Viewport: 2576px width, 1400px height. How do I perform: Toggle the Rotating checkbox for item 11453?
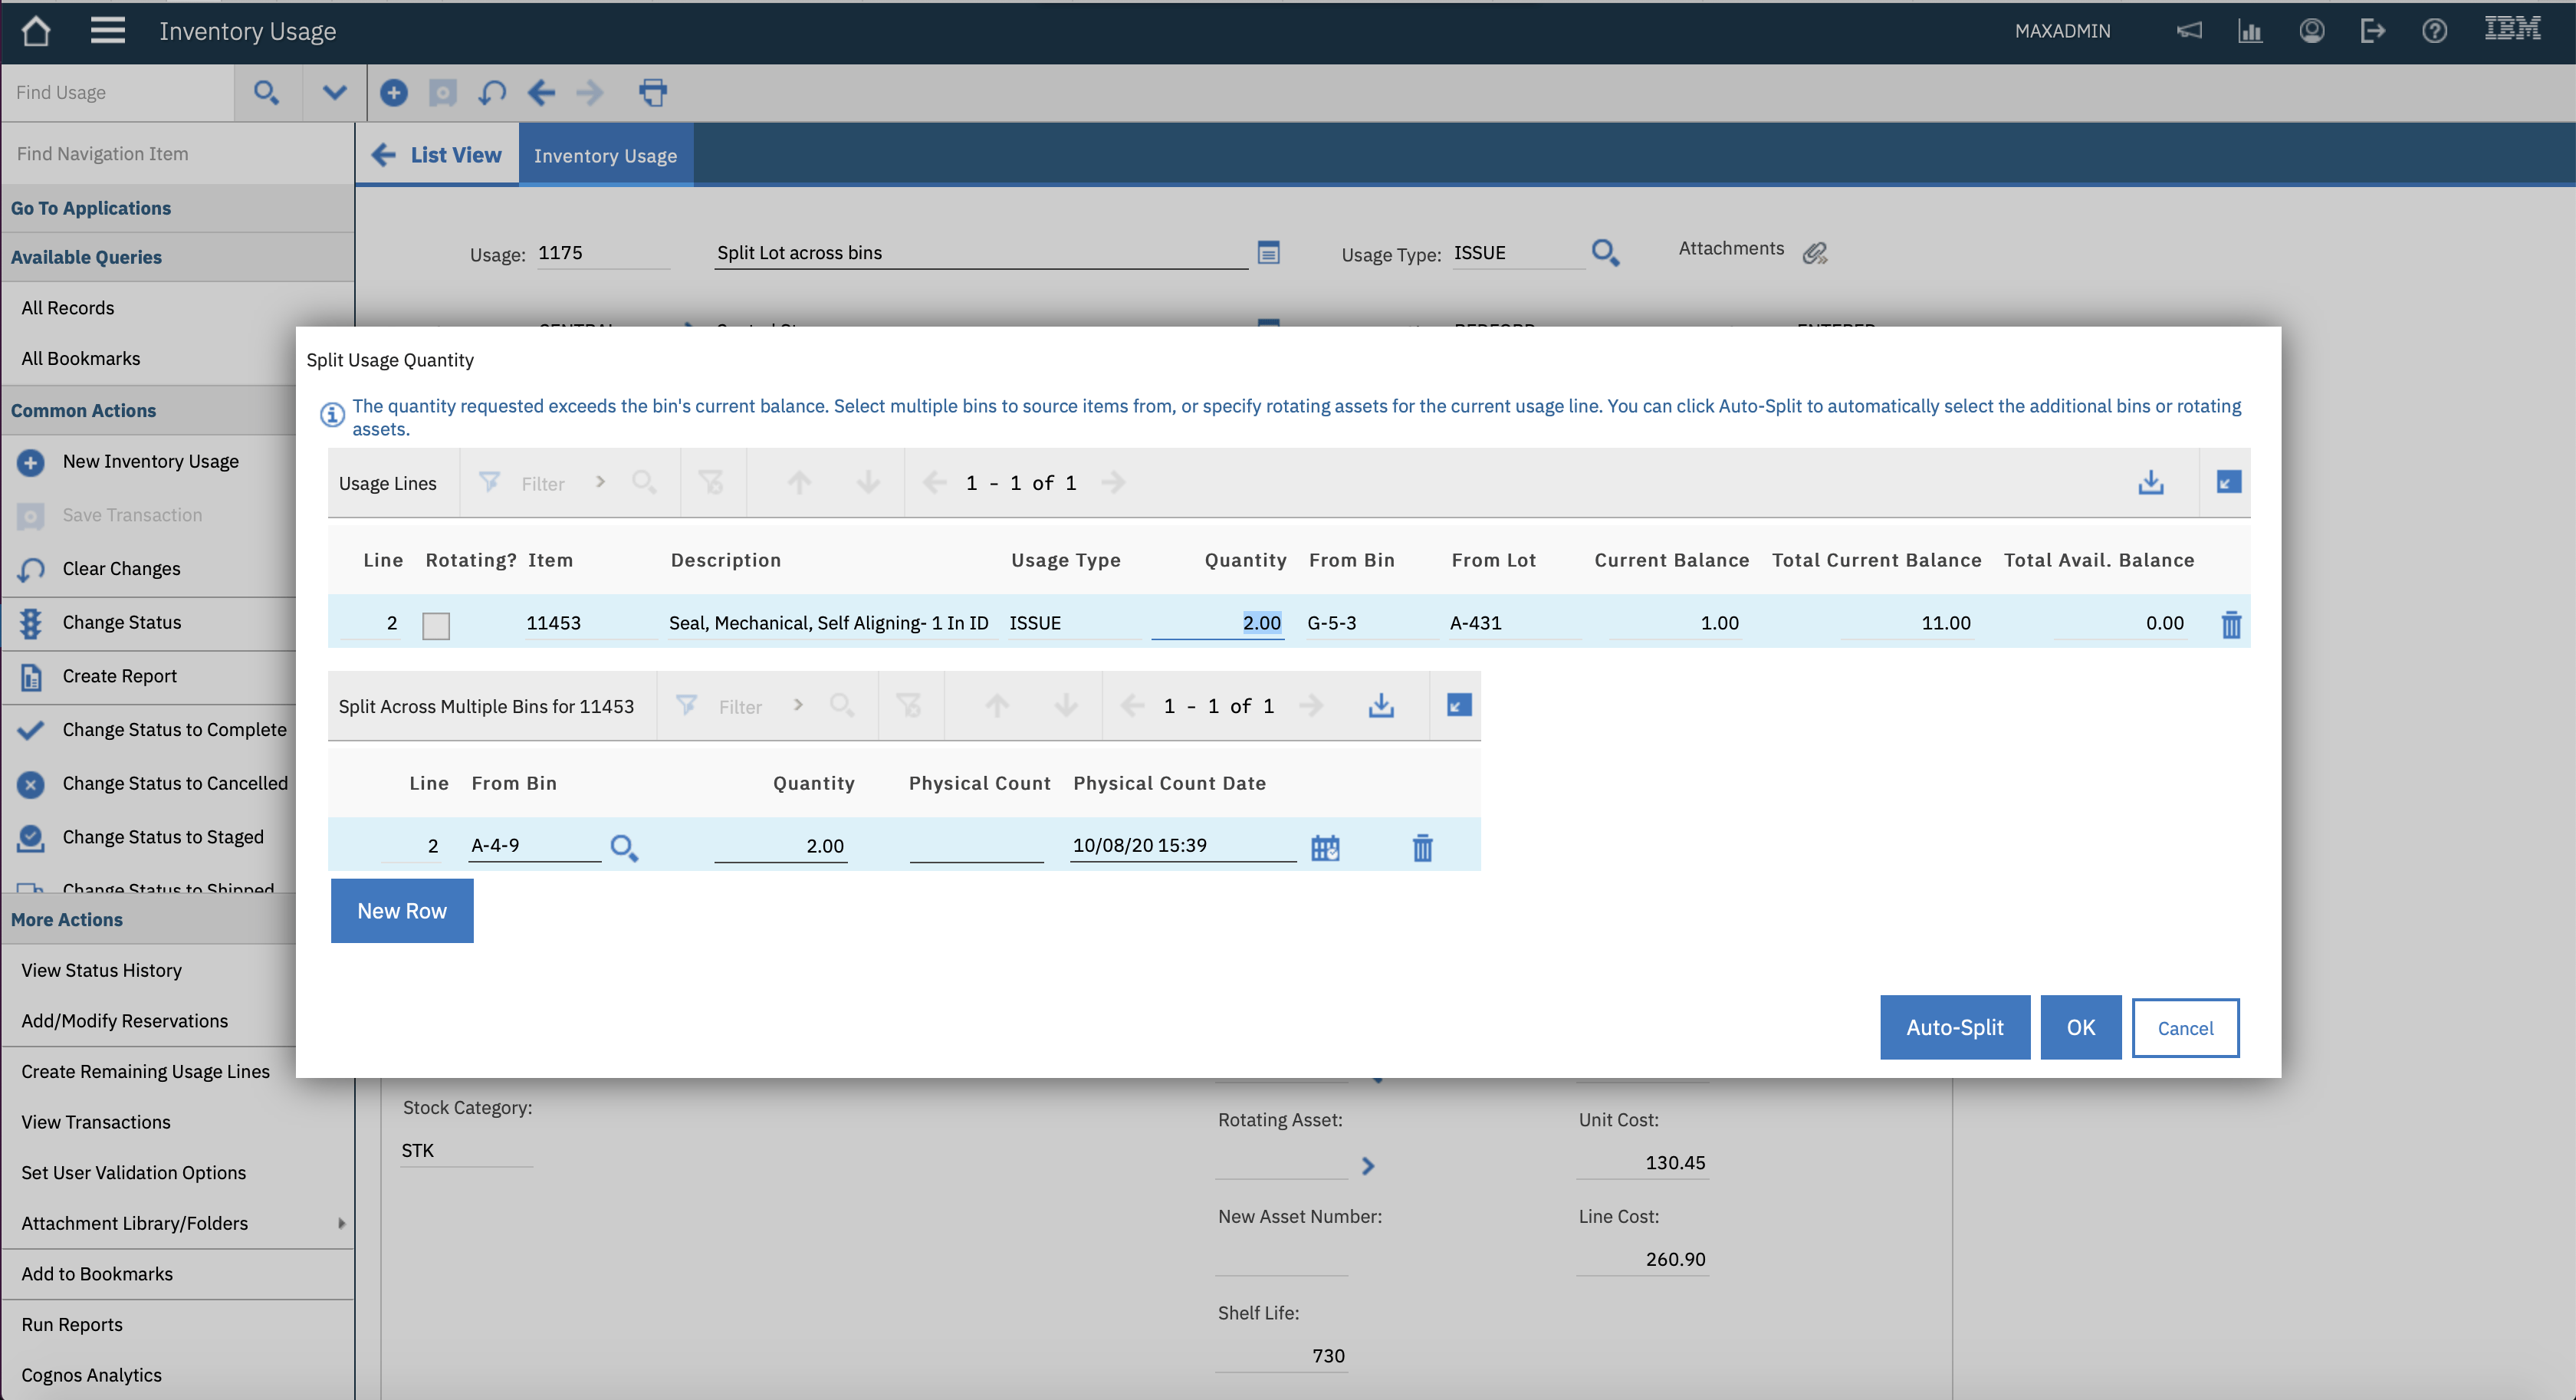[x=436, y=625]
